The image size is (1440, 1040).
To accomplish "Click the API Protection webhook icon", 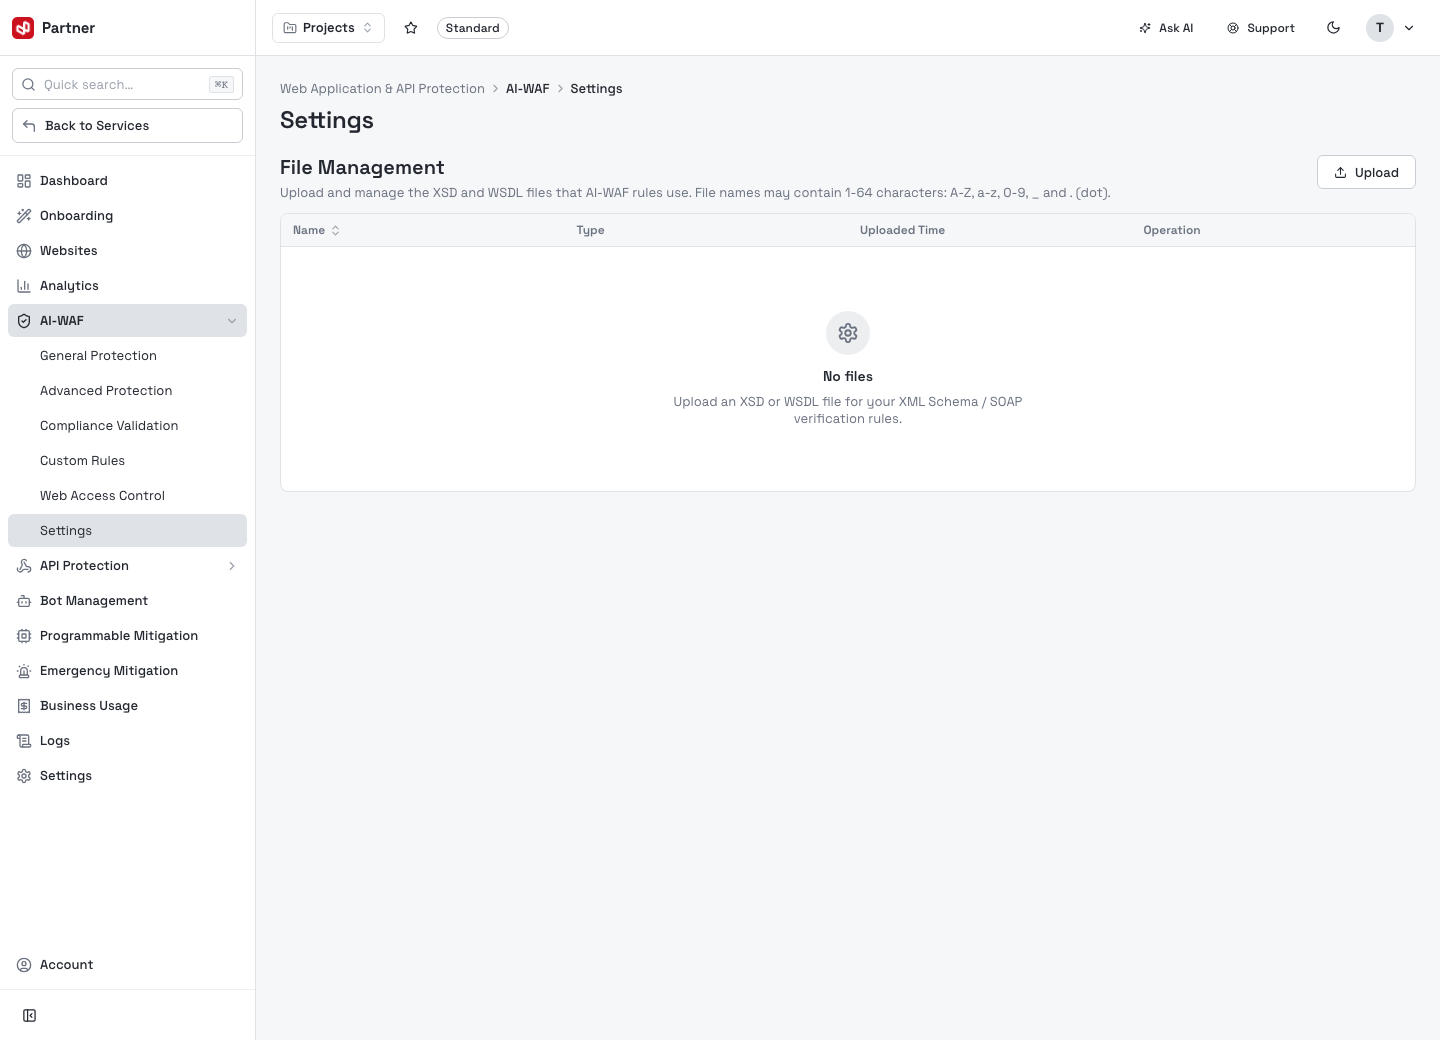I will [x=24, y=566].
